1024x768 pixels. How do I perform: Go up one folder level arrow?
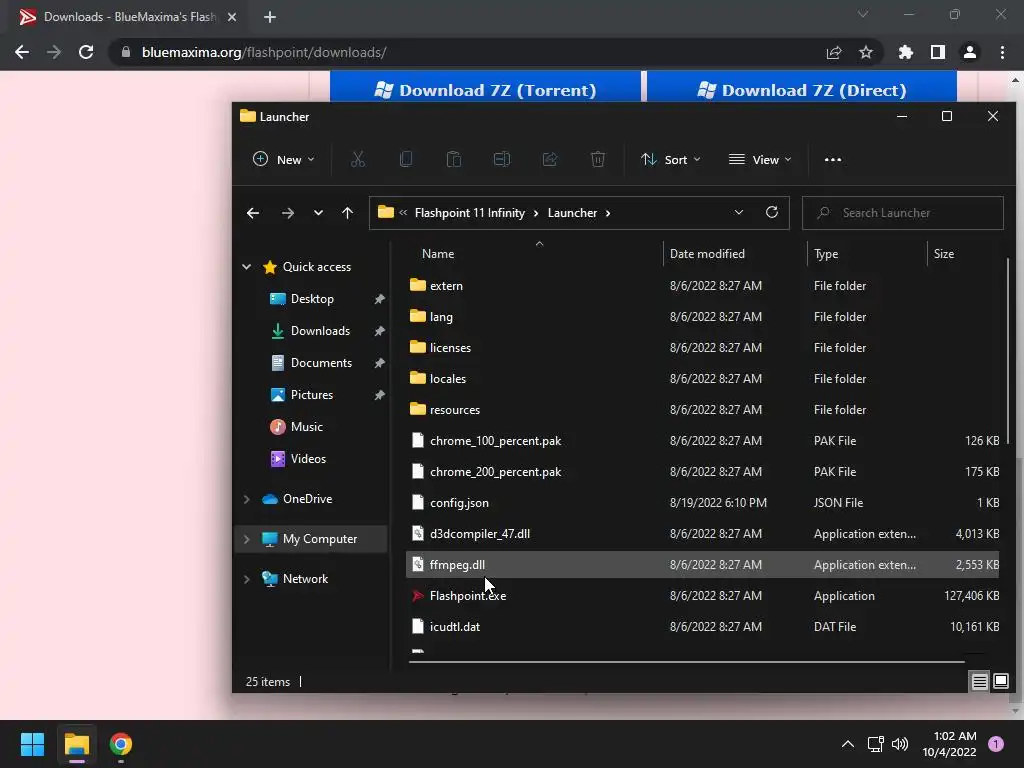point(347,213)
